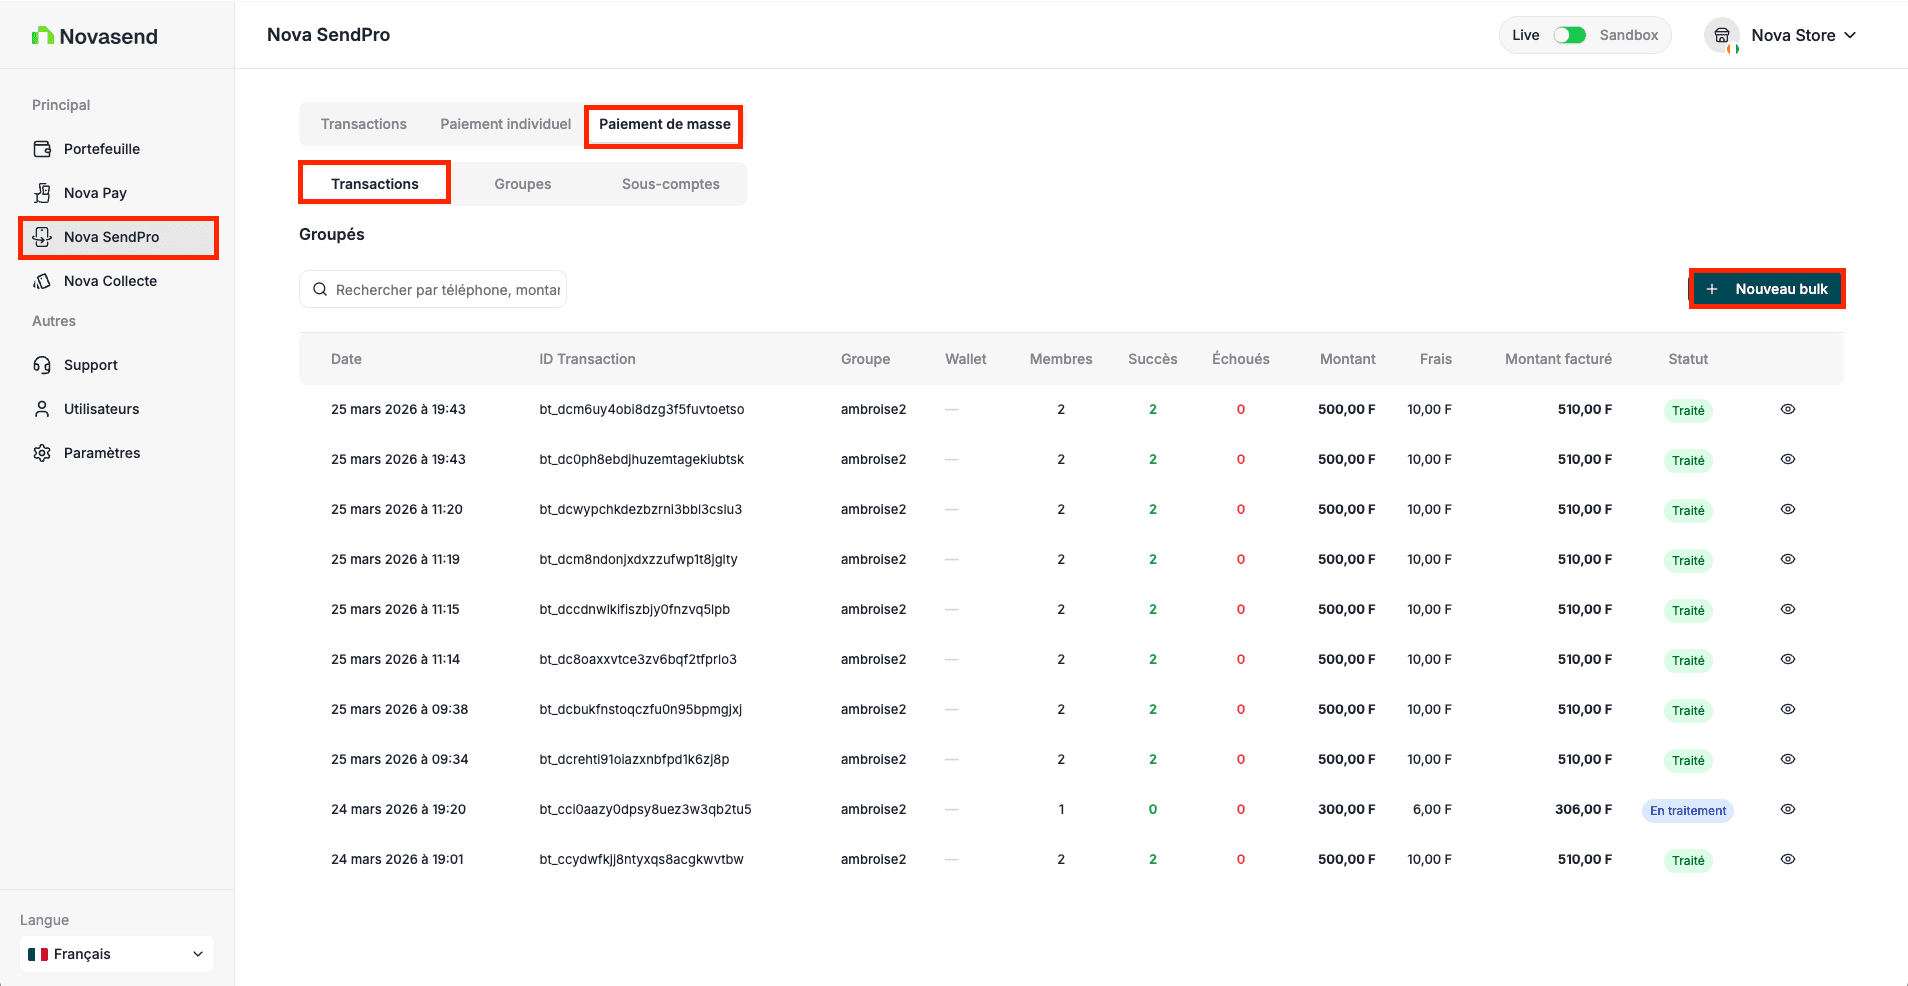Open the Support page

point(118,365)
